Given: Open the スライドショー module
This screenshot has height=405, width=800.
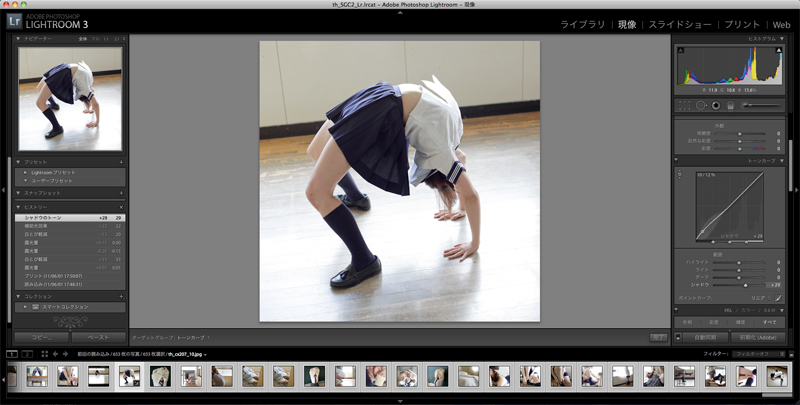Looking at the screenshot, I should [x=680, y=24].
